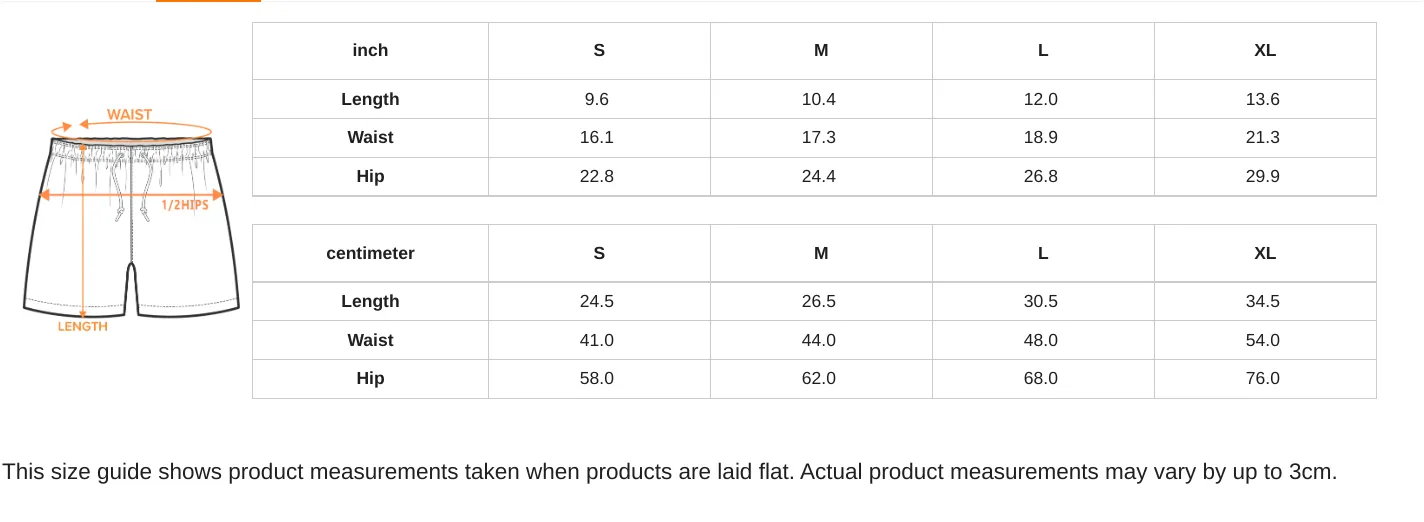Click the 44.0 waist value for size M
Screen dimensions: 1424x522
pos(819,340)
